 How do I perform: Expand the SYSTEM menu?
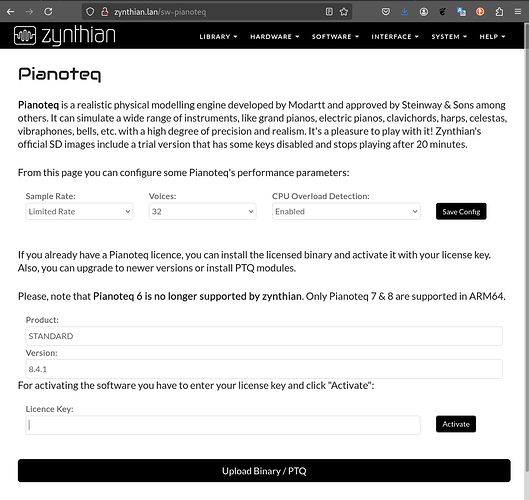pyautogui.click(x=449, y=36)
